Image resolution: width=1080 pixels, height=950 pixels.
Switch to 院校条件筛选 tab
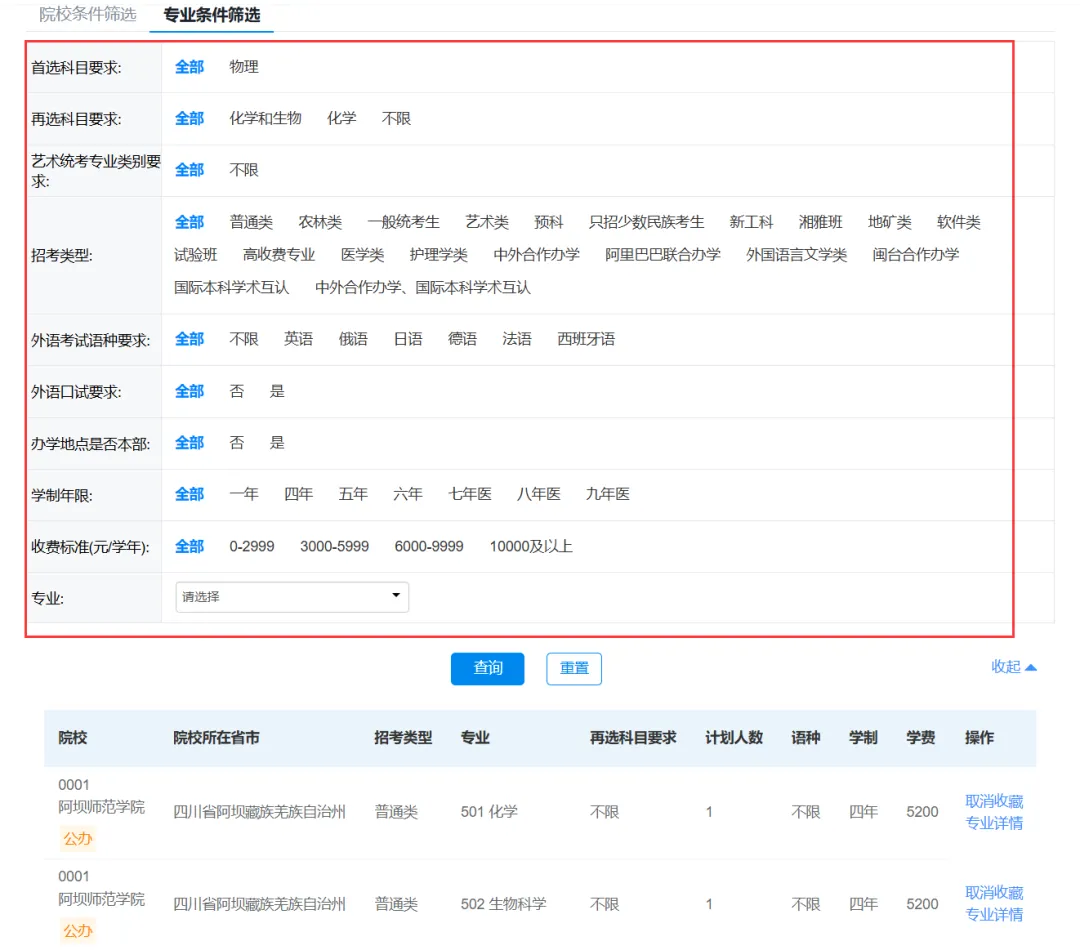coord(87,14)
